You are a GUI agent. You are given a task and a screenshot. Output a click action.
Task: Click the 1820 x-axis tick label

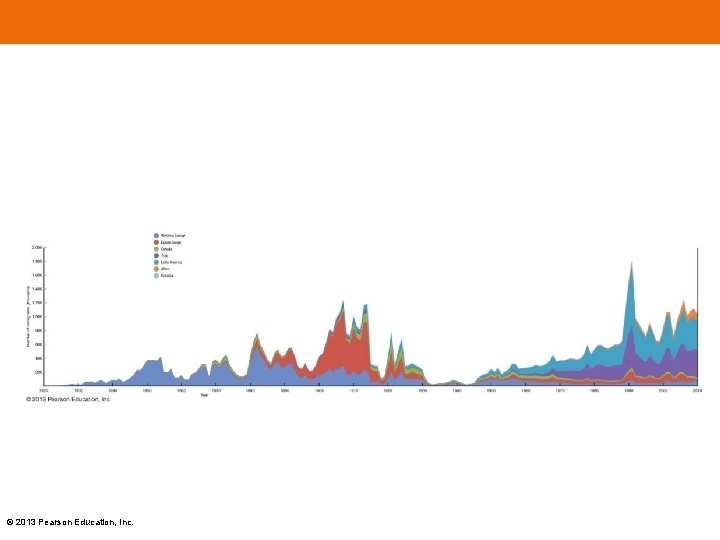(x=44, y=390)
